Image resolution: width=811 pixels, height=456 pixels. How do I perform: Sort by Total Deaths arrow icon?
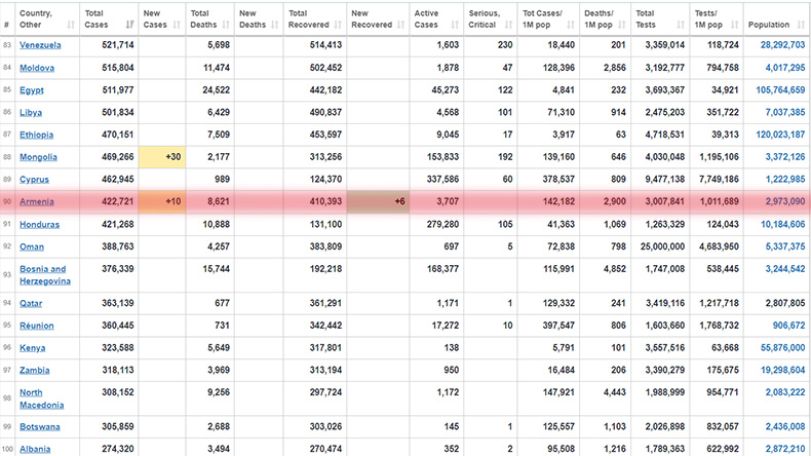[226, 24]
